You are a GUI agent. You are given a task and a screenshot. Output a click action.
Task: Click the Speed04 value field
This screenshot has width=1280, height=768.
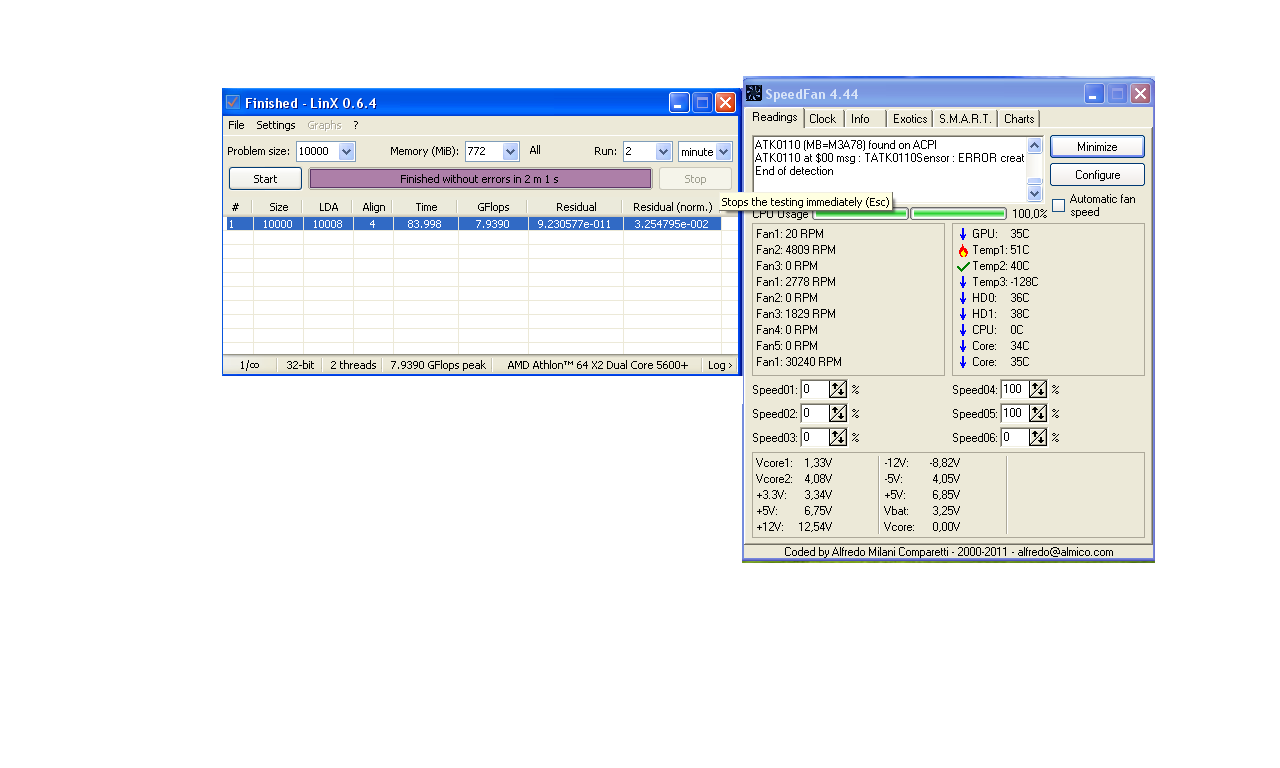click(1014, 389)
